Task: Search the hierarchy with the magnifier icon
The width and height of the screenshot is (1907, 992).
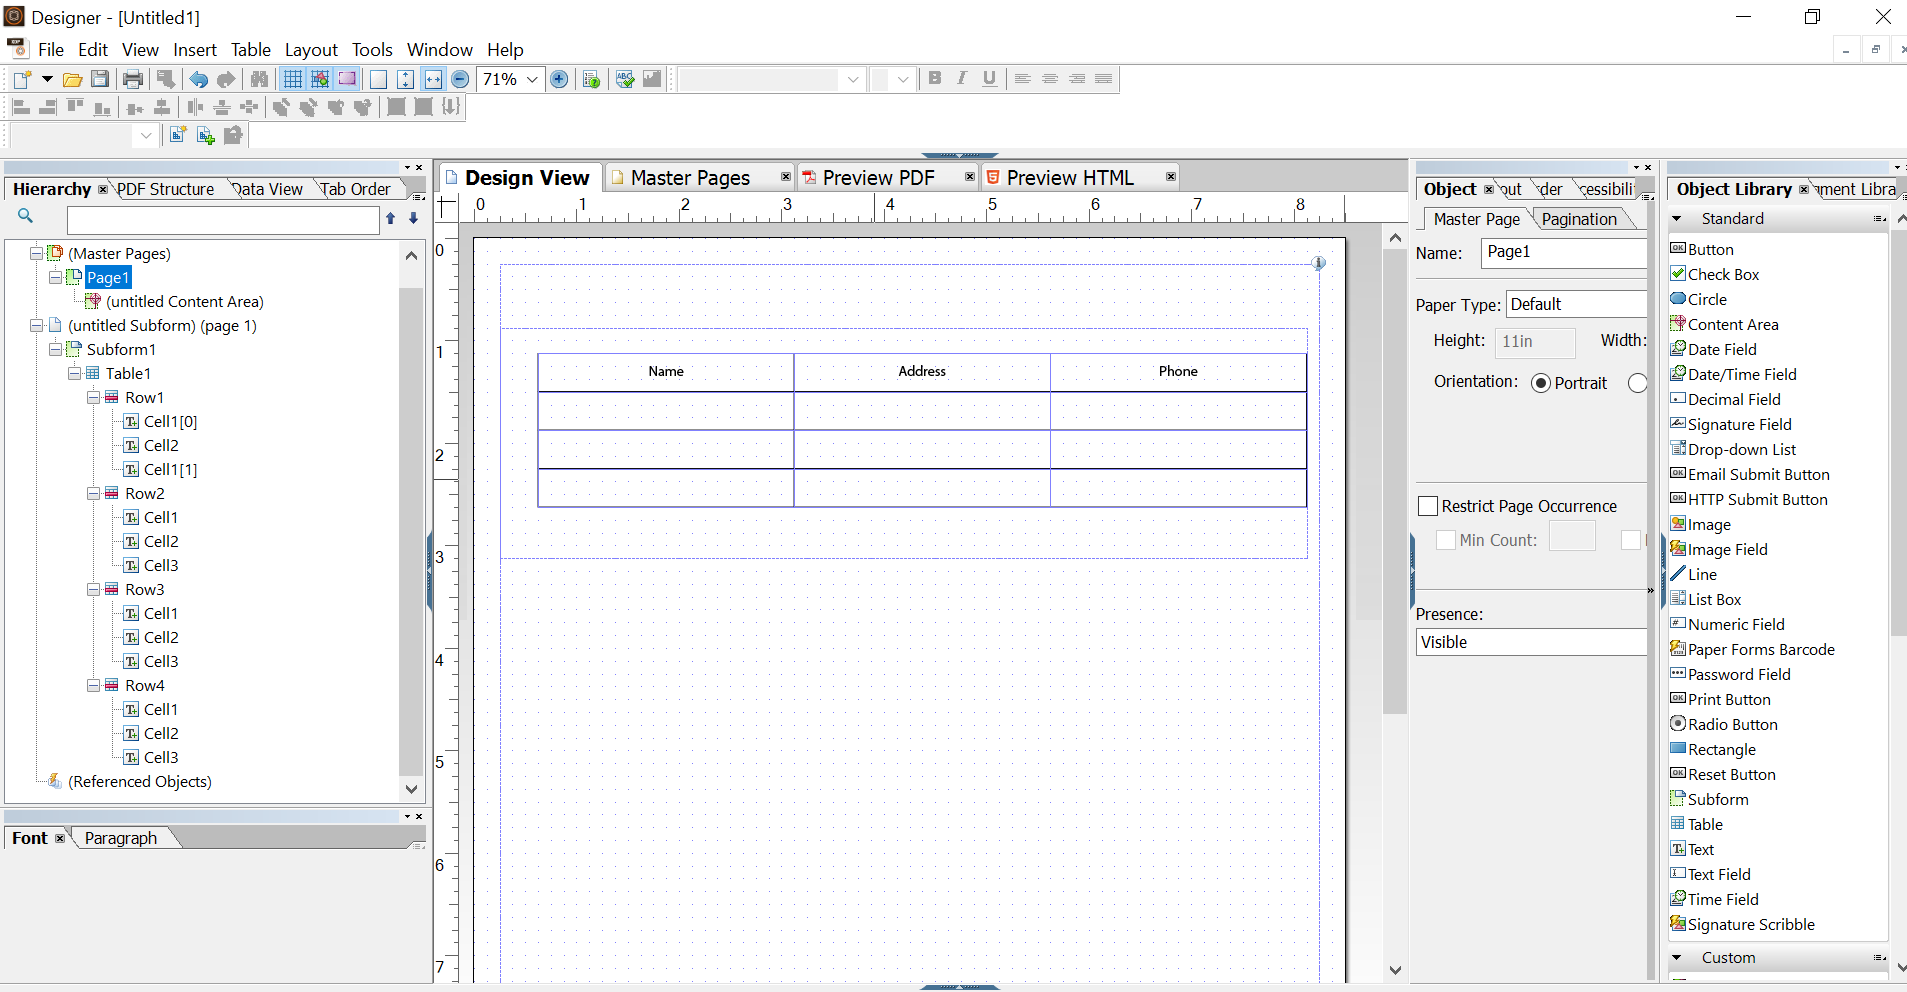Action: point(26,216)
